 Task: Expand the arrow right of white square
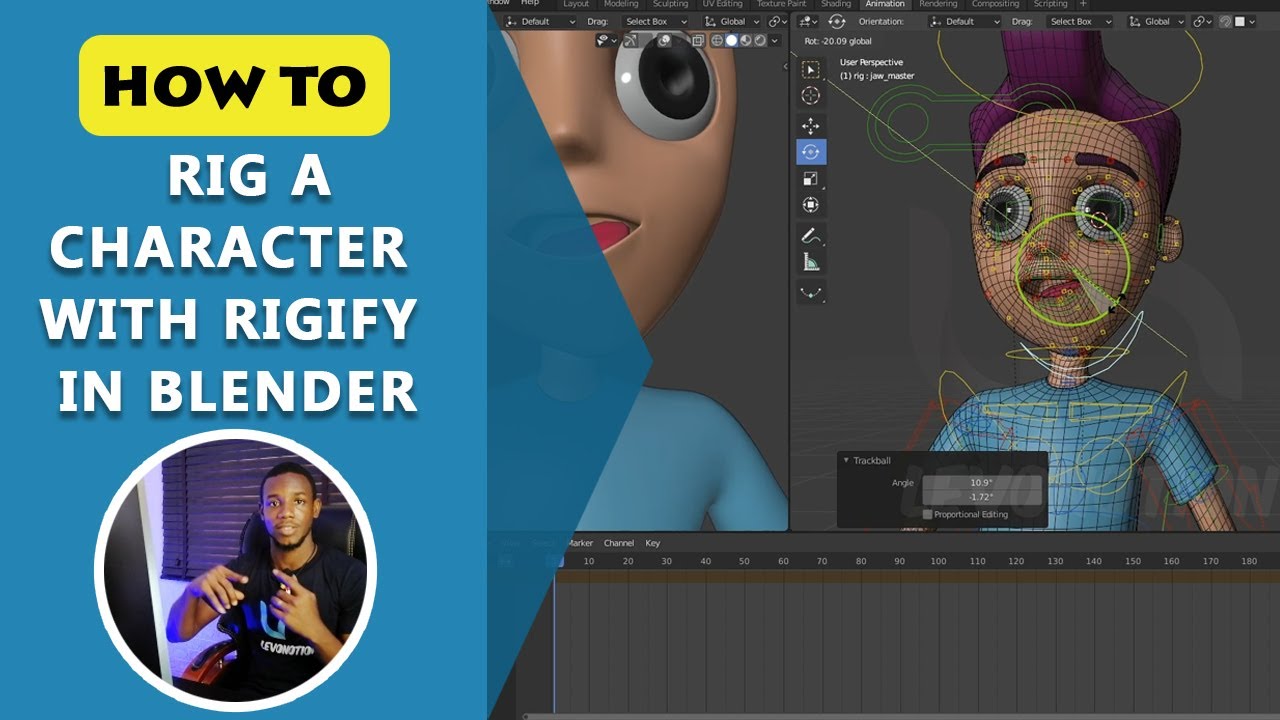(1252, 21)
